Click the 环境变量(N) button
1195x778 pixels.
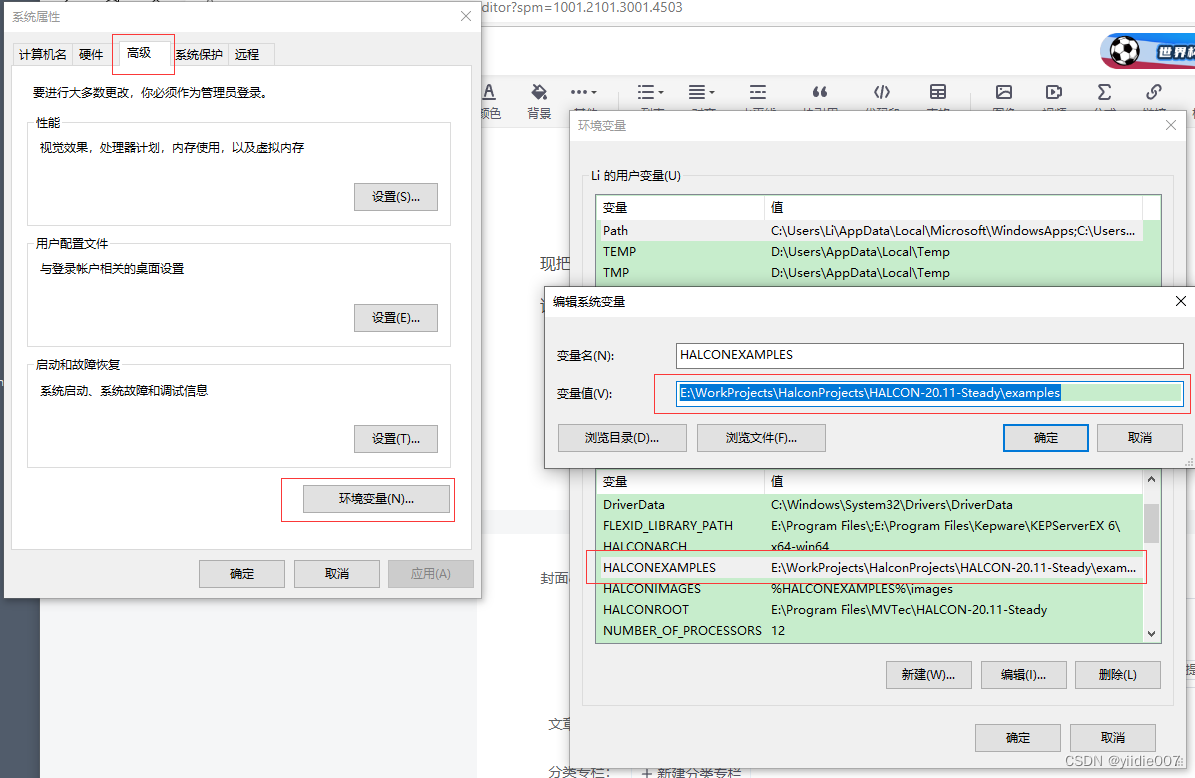coord(377,499)
